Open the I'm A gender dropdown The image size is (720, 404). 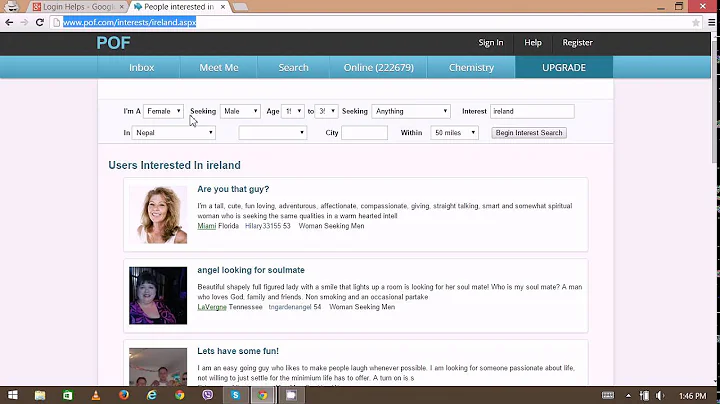163,111
